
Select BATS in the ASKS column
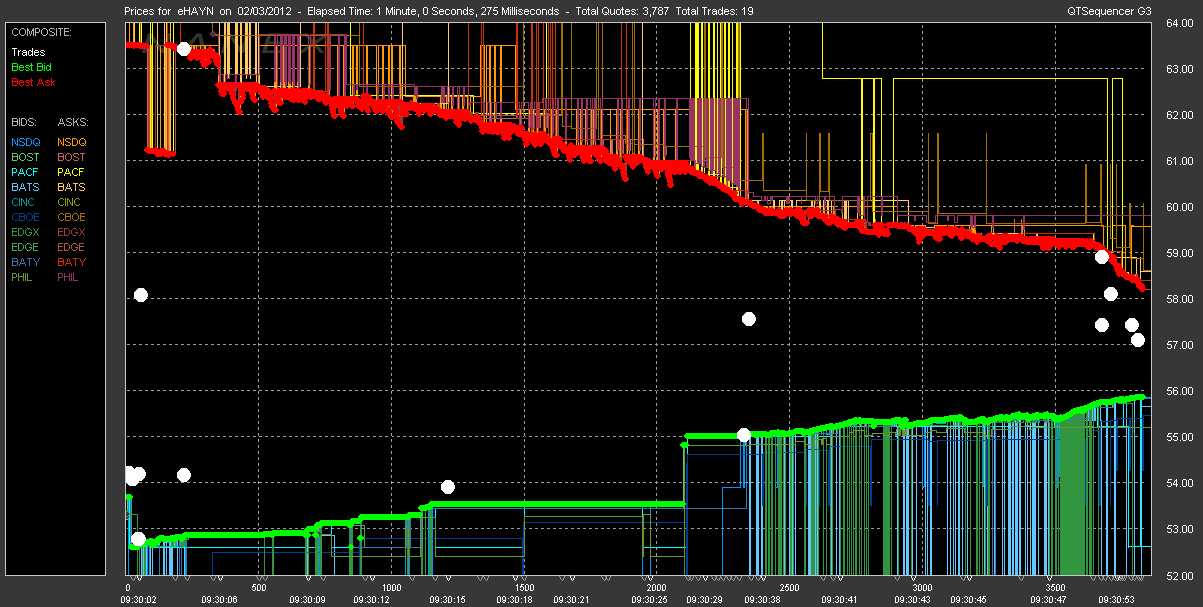click(72, 187)
